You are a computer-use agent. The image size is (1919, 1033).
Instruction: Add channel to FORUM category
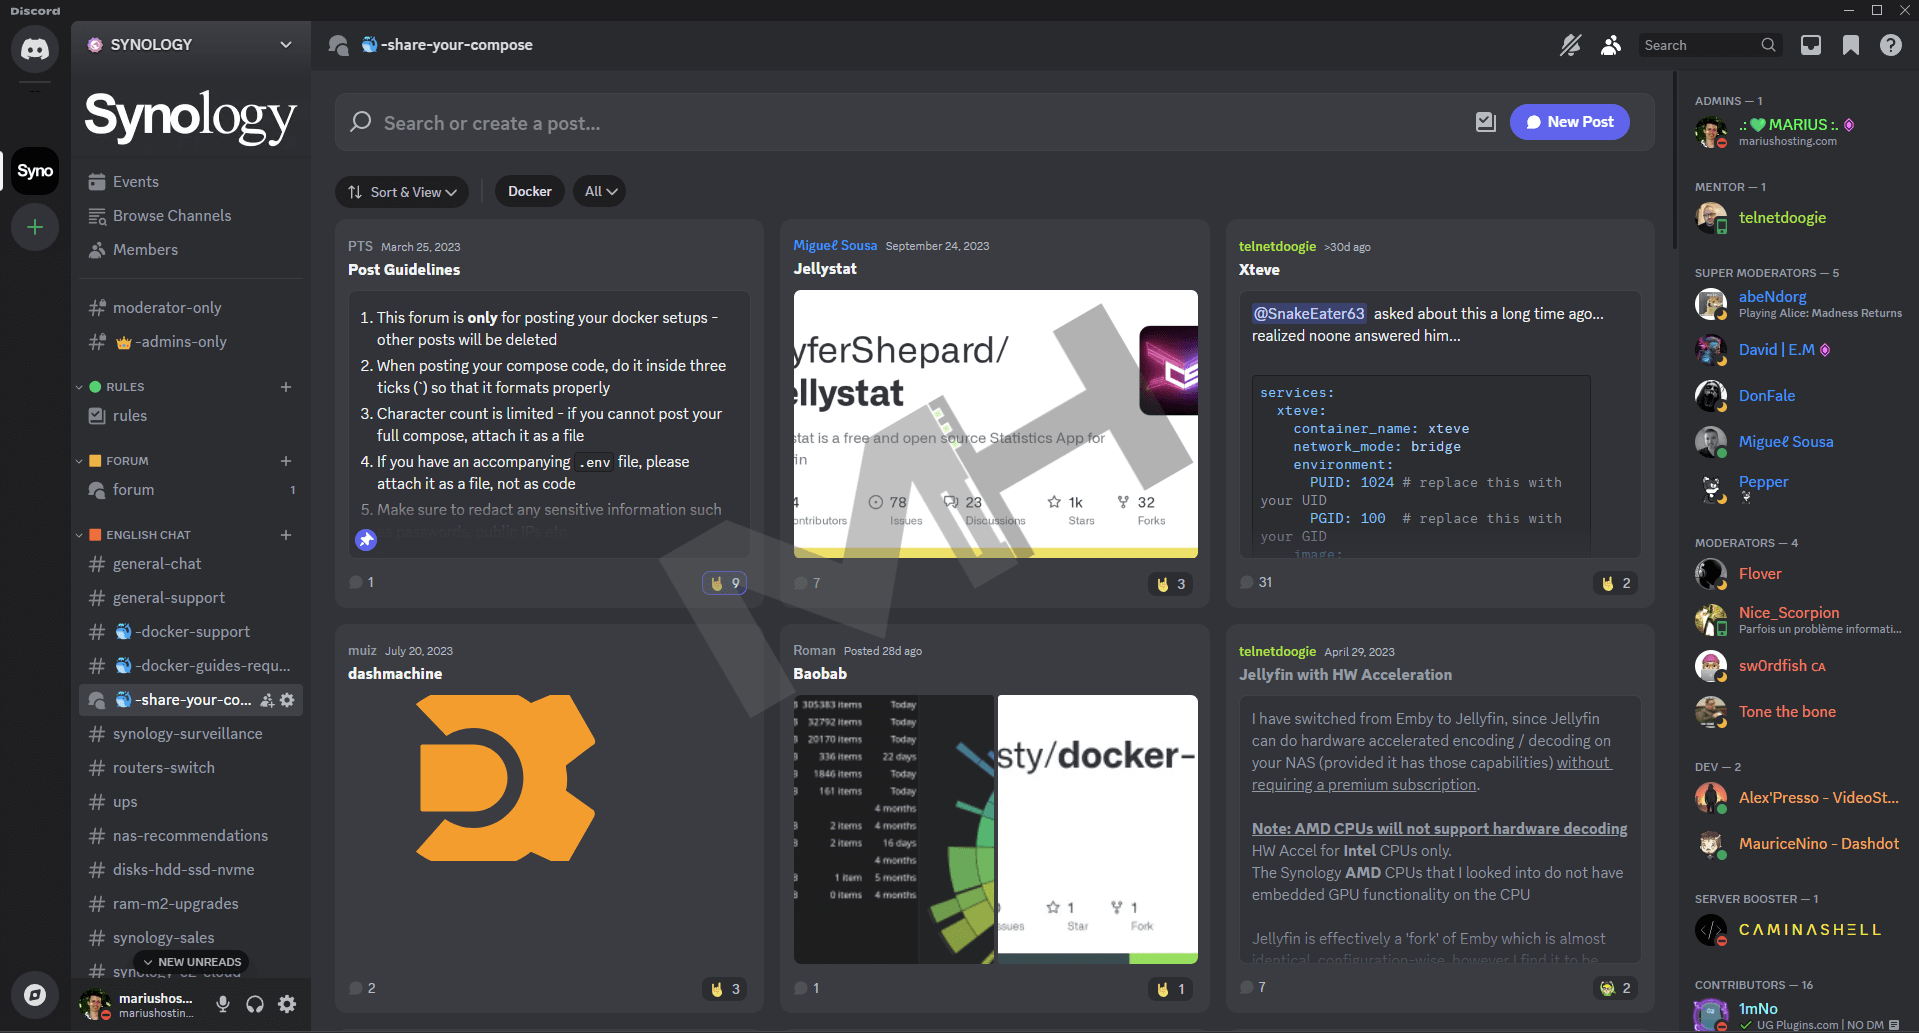[x=286, y=461]
